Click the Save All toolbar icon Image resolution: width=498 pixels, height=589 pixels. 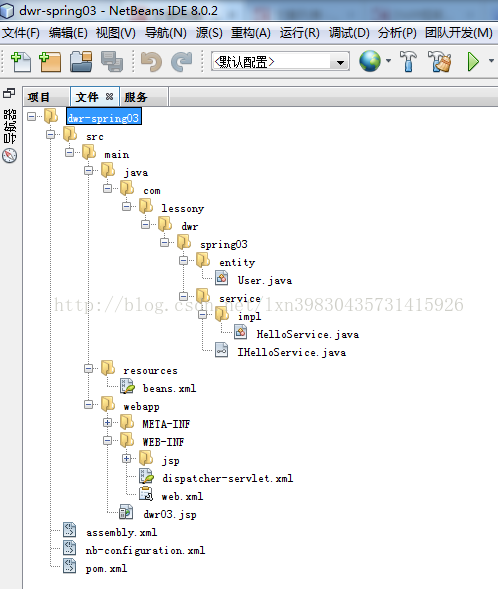coord(112,62)
